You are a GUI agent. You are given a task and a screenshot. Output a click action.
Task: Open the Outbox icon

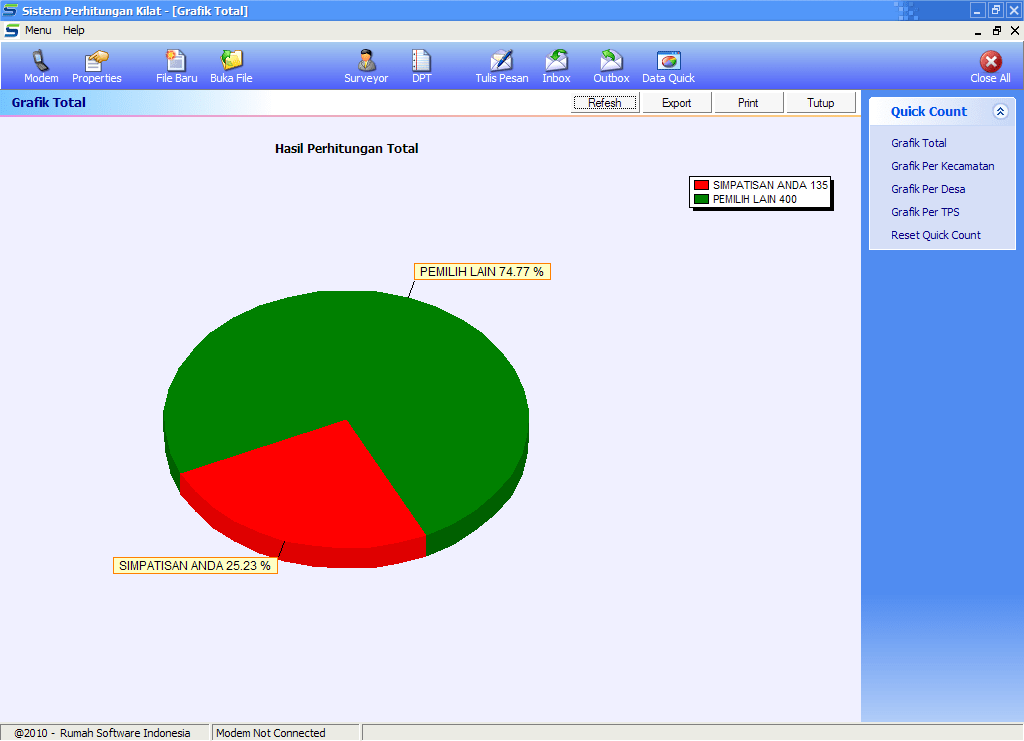click(611, 62)
